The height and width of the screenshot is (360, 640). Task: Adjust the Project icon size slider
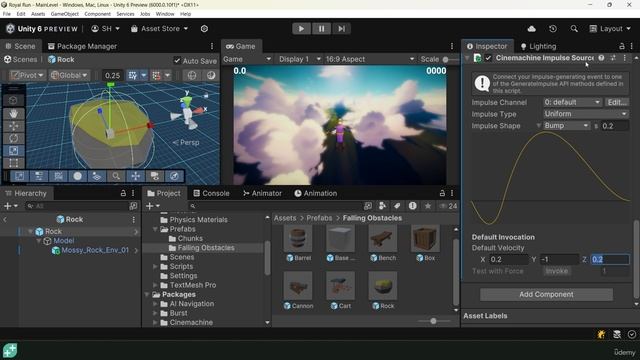pyautogui.click(x=433, y=321)
